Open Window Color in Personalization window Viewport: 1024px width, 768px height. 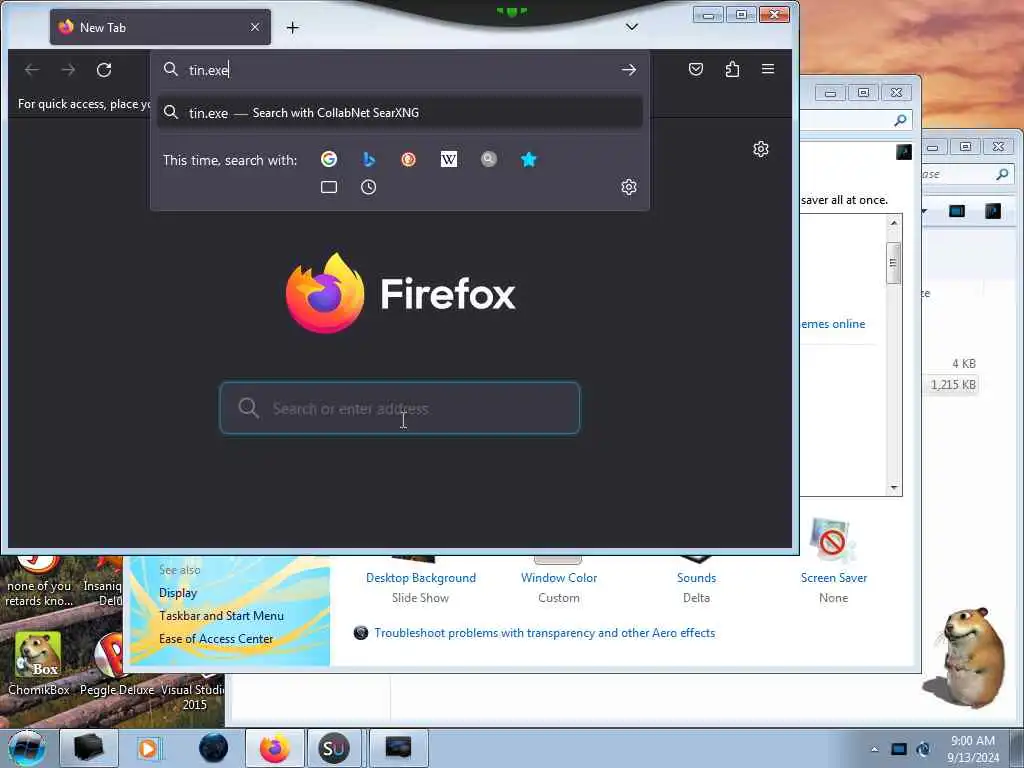[x=559, y=578]
